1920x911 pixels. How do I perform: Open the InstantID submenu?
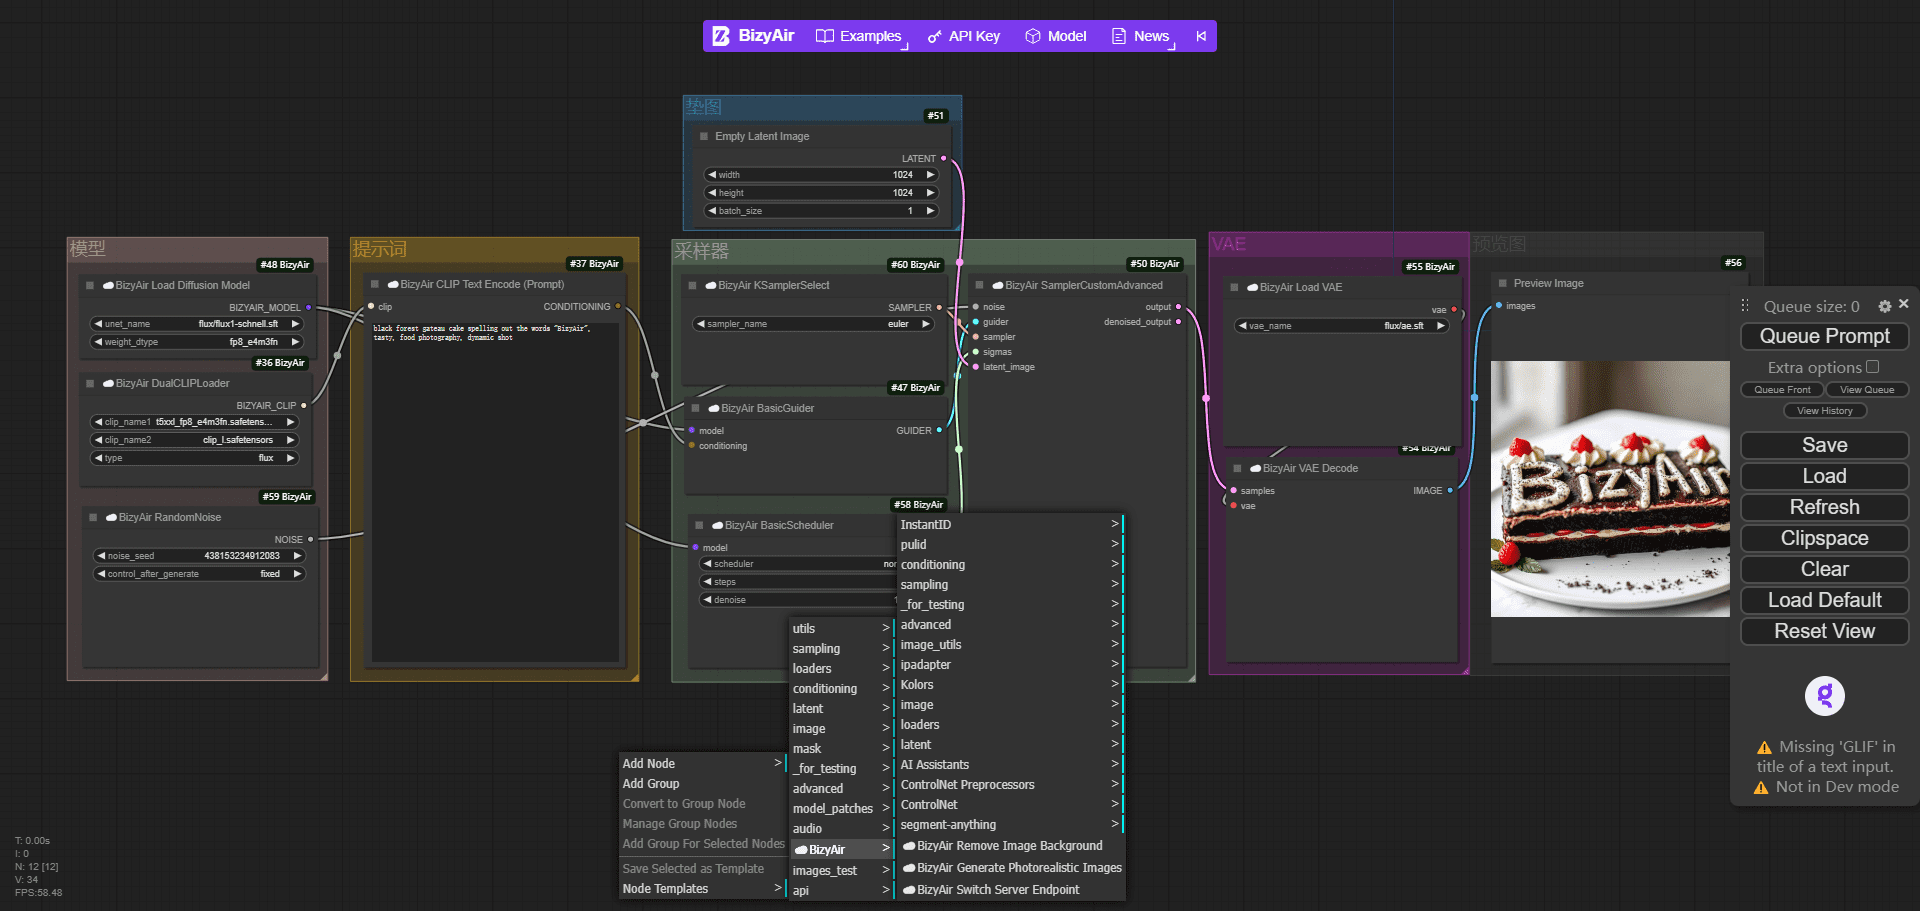tap(1010, 525)
